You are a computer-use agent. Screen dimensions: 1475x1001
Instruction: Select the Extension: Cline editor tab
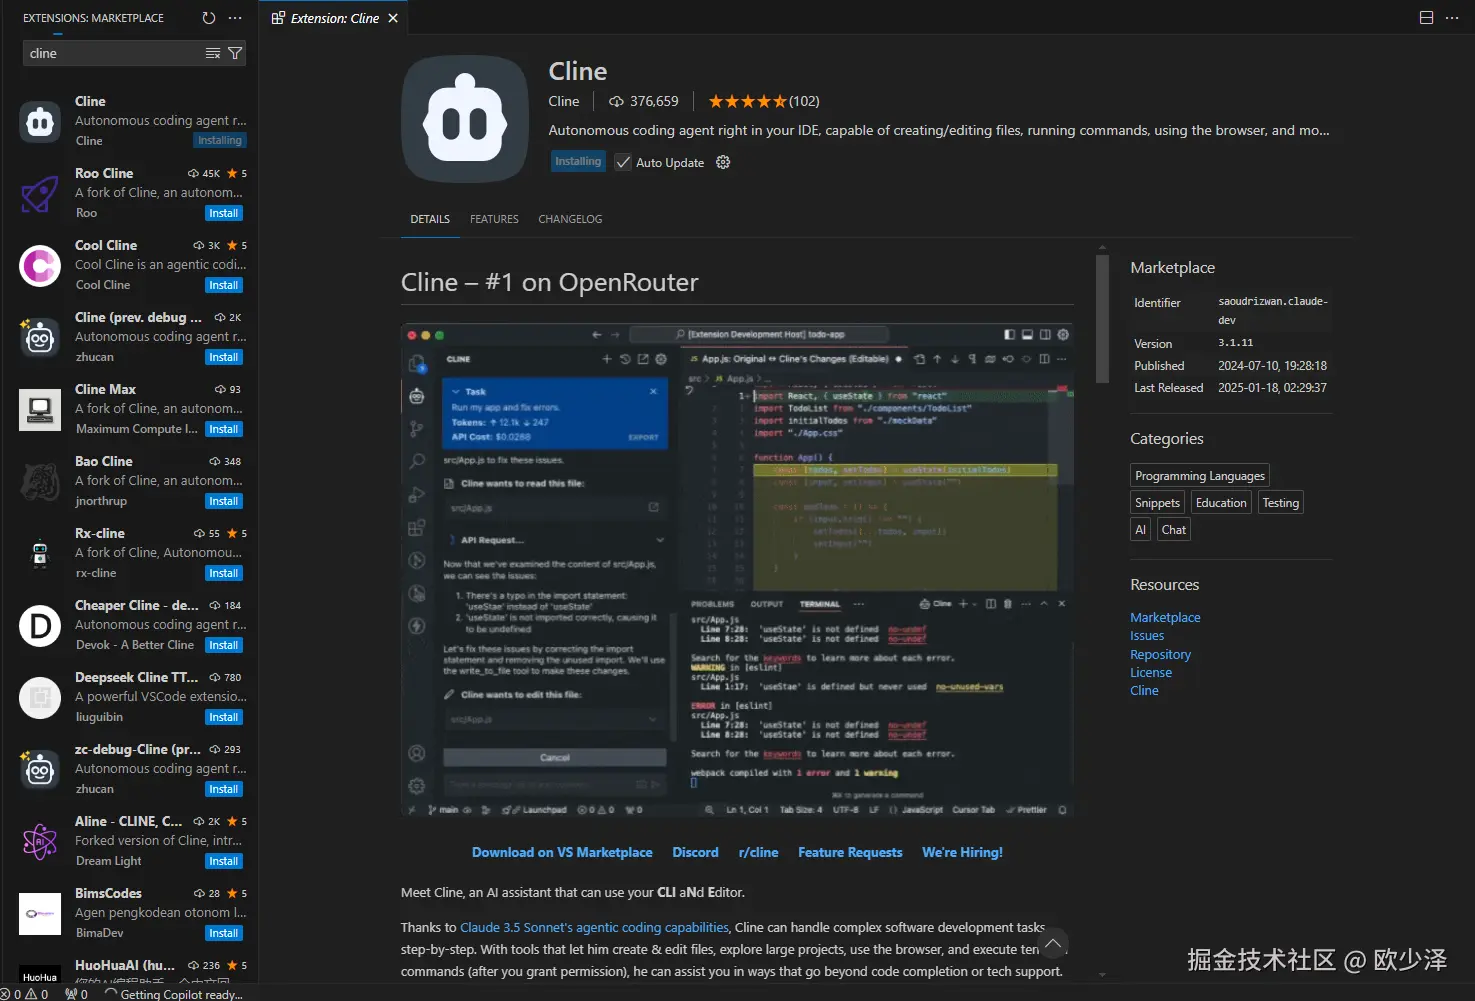pos(334,18)
